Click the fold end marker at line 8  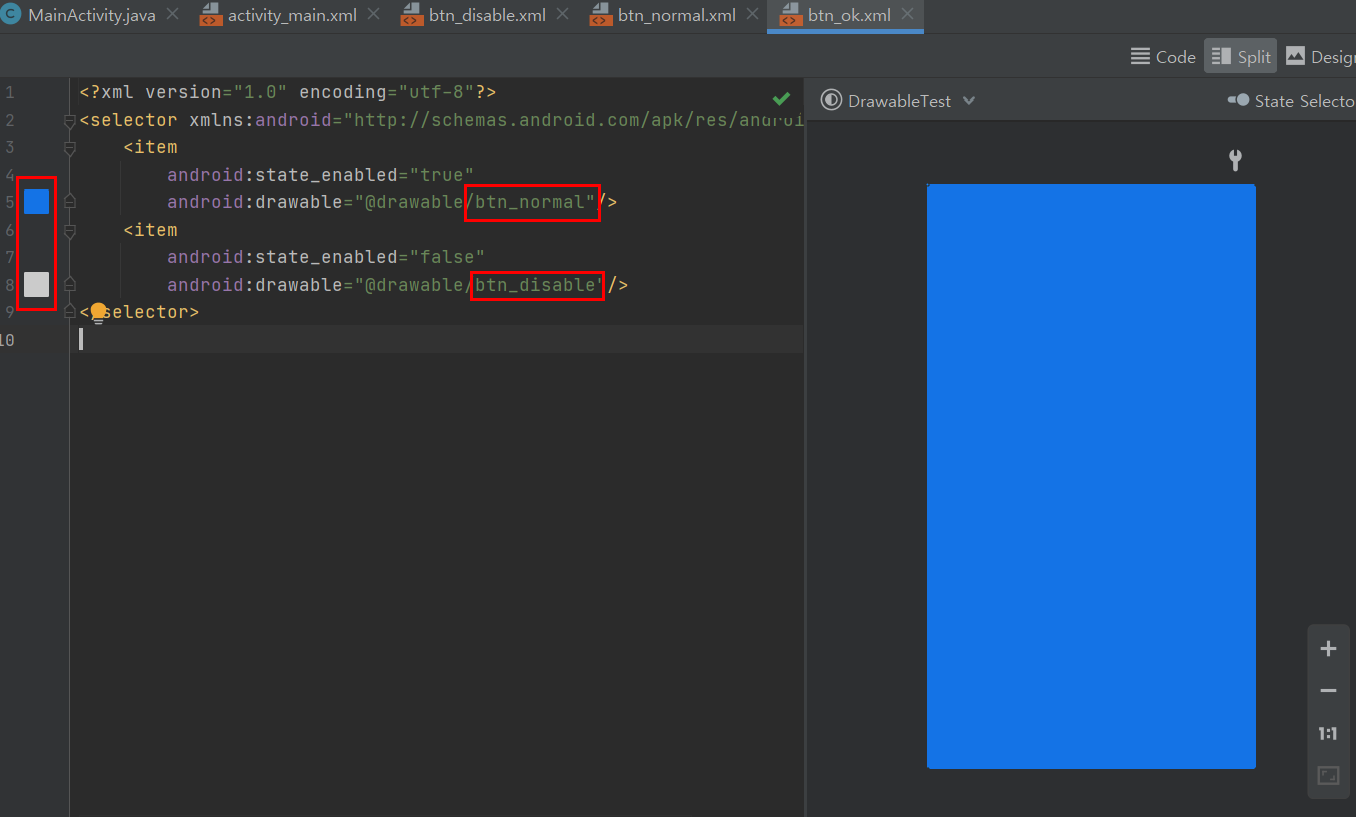click(x=70, y=285)
